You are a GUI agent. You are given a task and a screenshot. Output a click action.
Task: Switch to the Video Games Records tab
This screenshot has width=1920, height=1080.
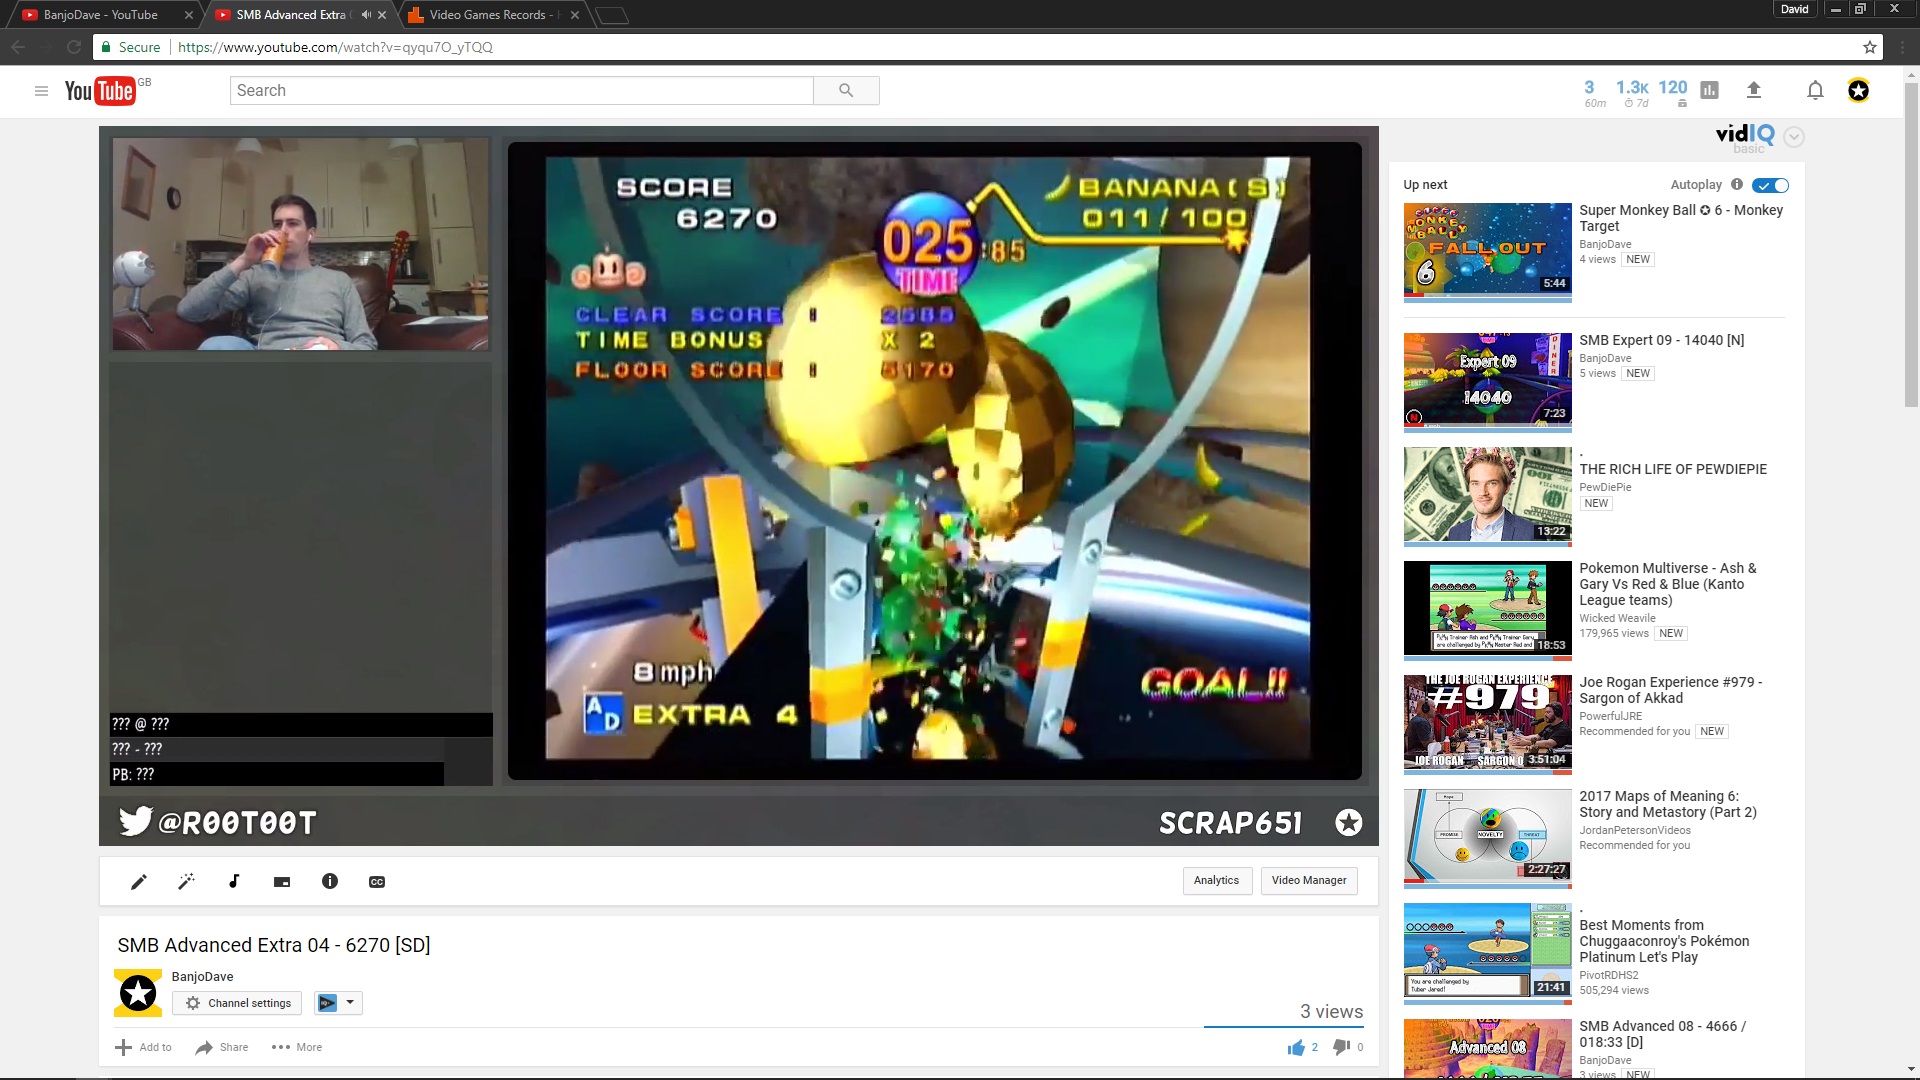click(x=487, y=15)
